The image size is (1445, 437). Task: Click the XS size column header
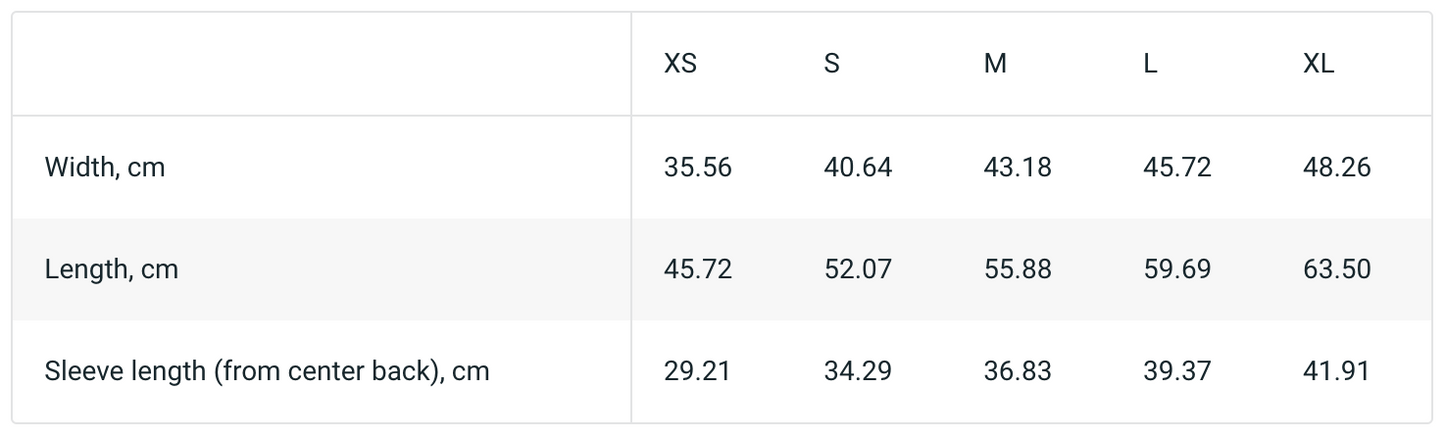pyautogui.click(x=680, y=64)
